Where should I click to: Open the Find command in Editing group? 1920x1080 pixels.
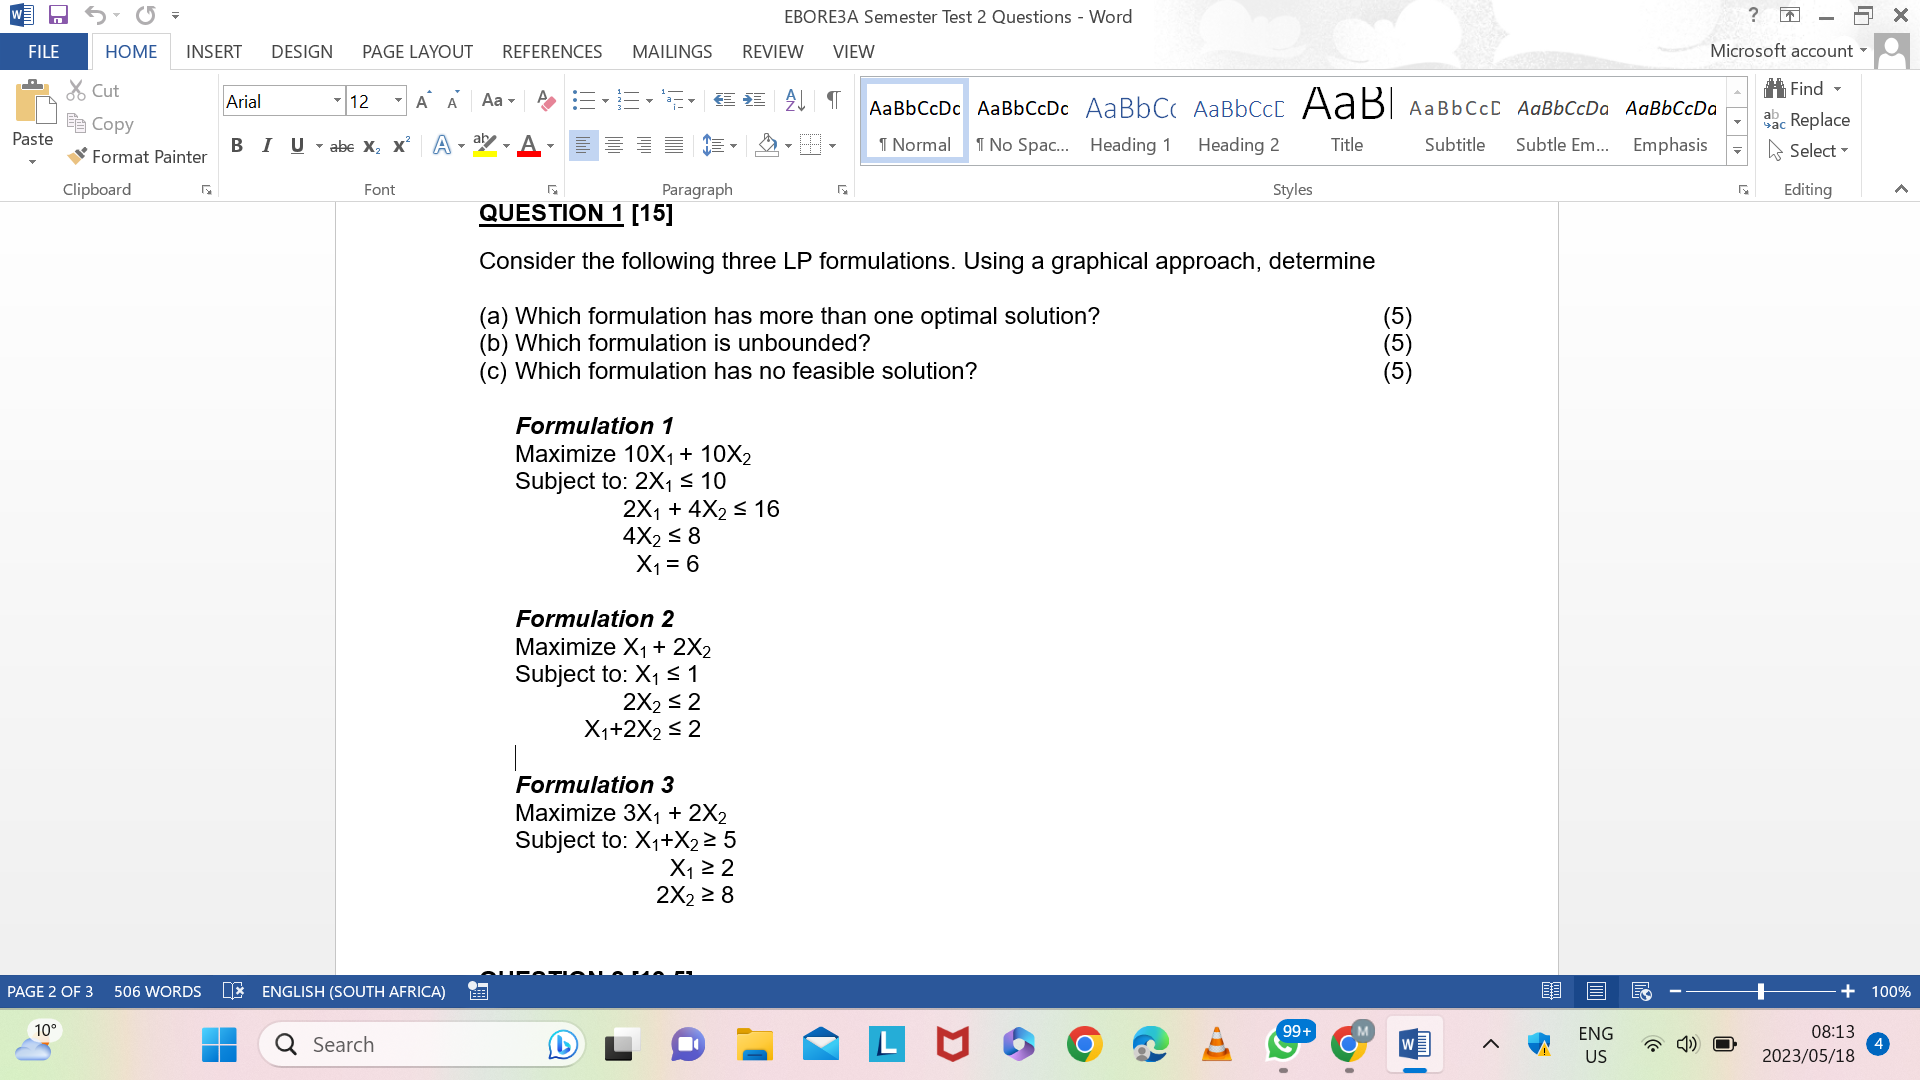click(1804, 88)
